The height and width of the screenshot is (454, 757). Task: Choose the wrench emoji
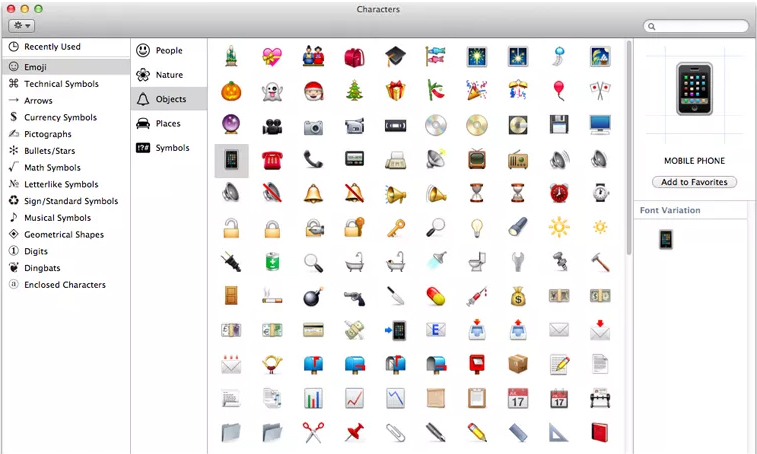(x=518, y=262)
